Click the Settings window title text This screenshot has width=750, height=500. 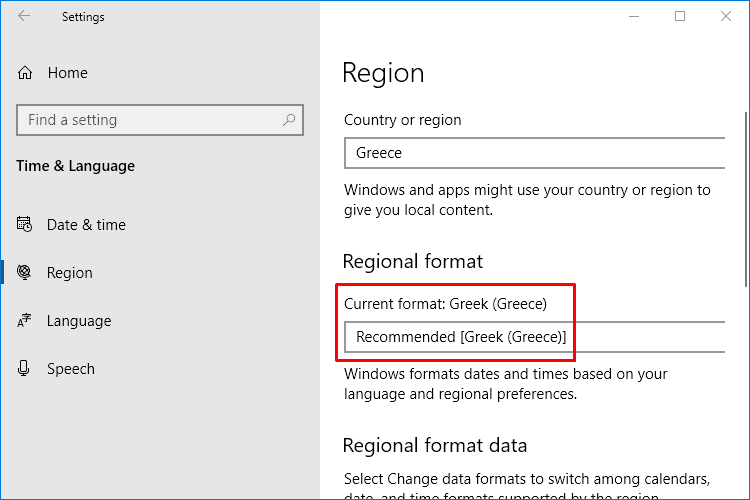coord(83,17)
